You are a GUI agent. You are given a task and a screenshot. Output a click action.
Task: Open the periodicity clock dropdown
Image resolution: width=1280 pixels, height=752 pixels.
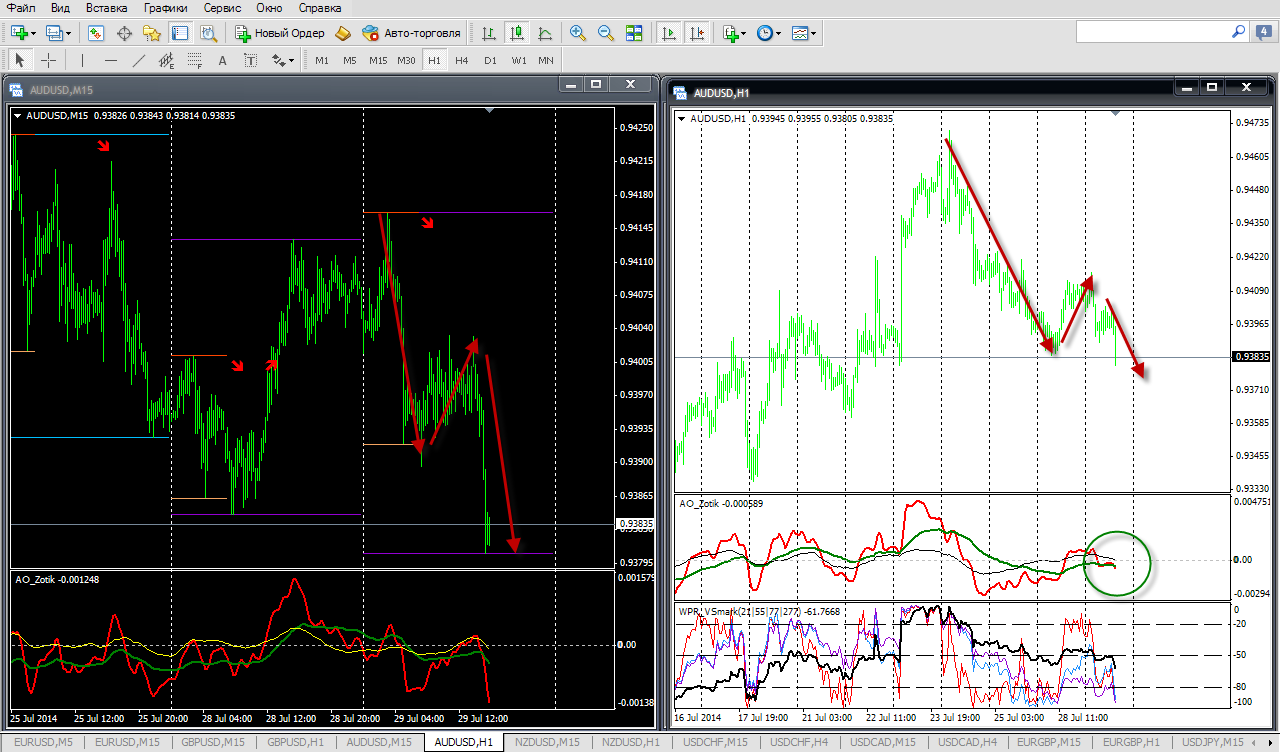768,33
